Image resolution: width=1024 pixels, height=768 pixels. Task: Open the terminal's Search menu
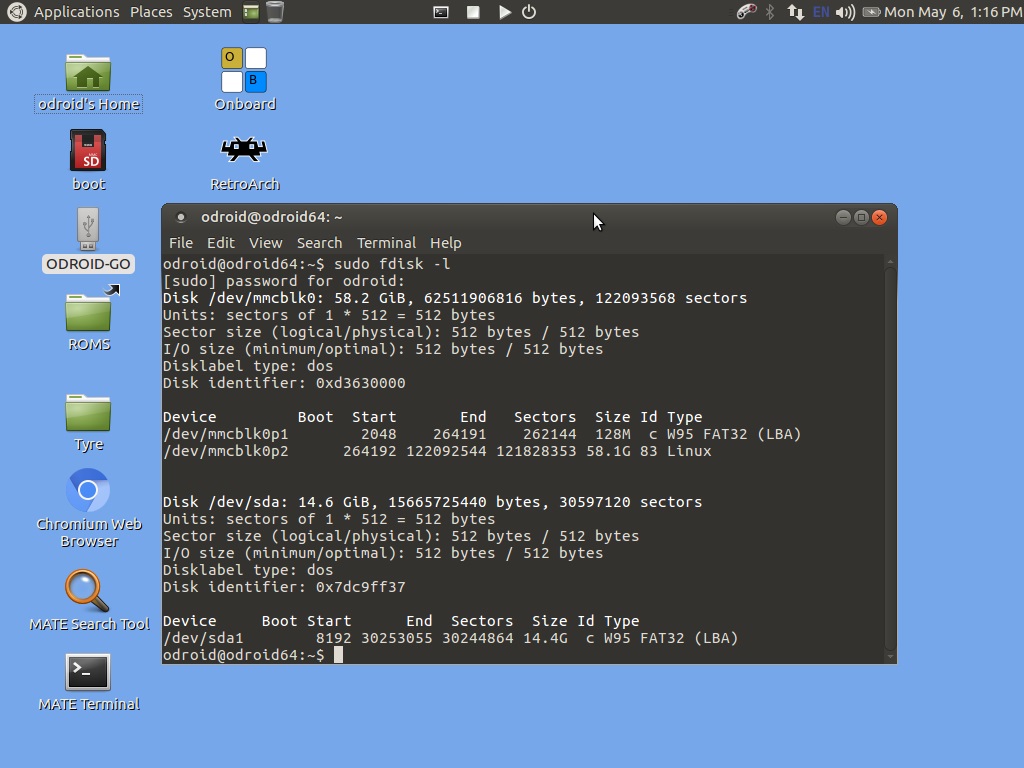(319, 243)
